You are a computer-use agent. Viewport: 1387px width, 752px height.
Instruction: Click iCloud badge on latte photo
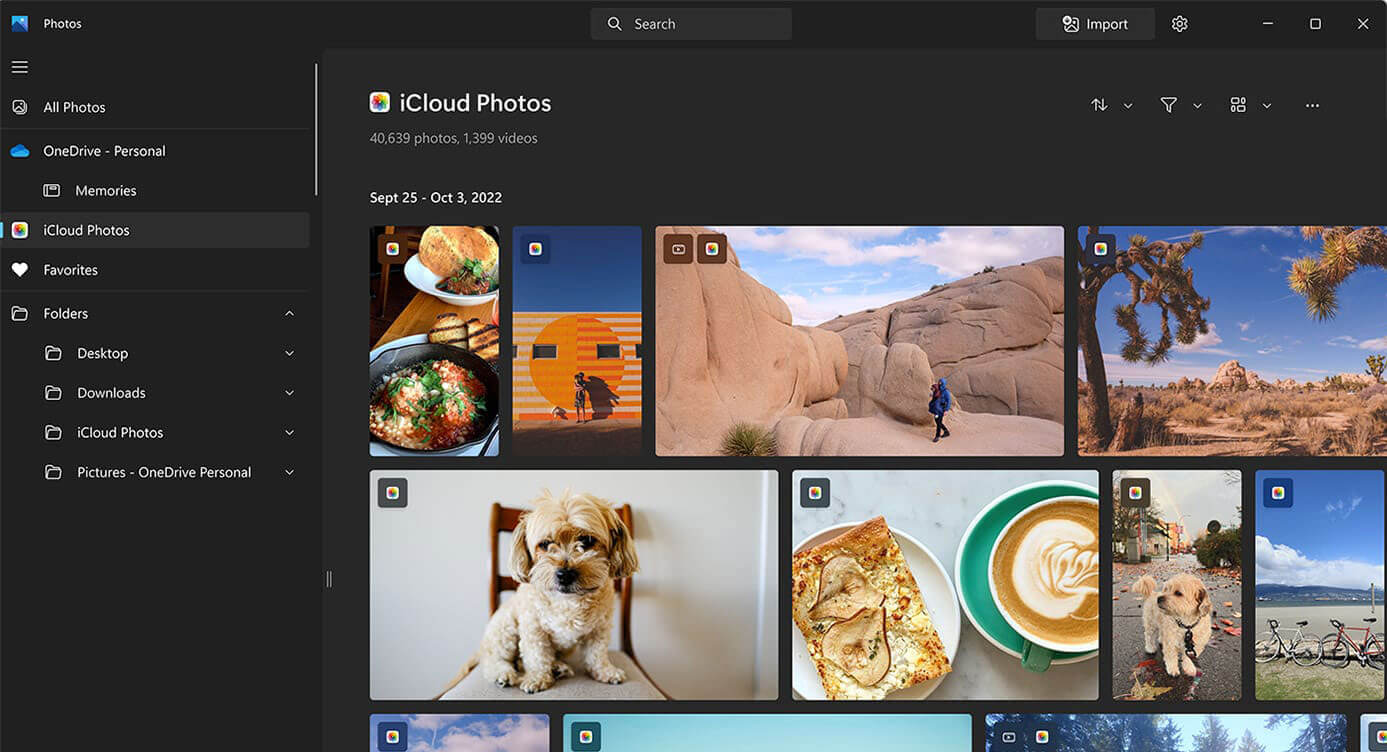click(815, 493)
